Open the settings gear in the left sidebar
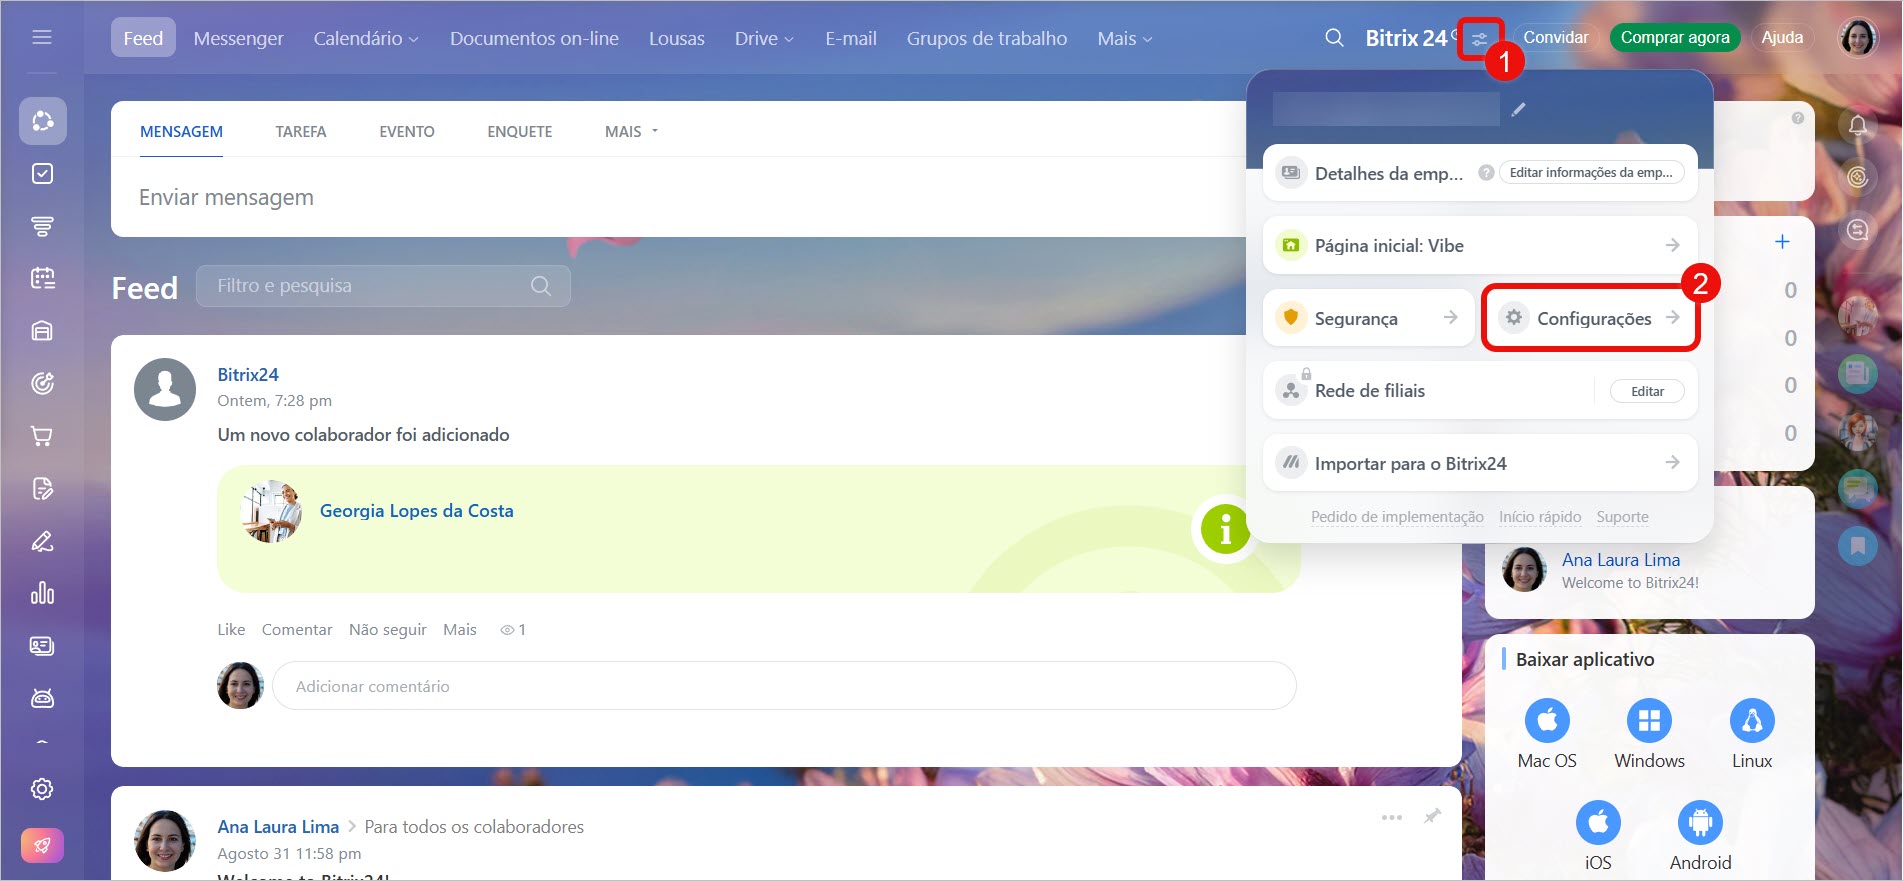 42,789
